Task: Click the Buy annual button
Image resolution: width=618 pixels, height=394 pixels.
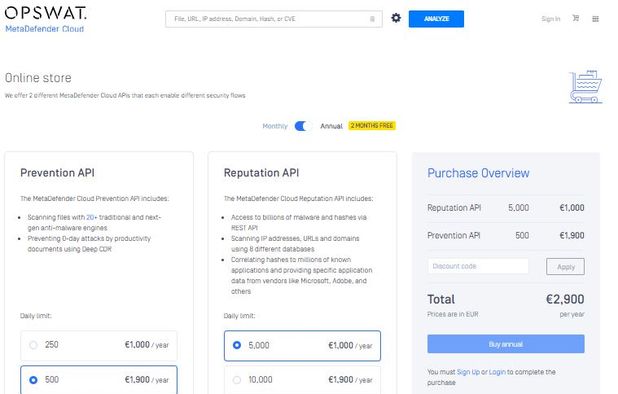Action: pyautogui.click(x=506, y=344)
